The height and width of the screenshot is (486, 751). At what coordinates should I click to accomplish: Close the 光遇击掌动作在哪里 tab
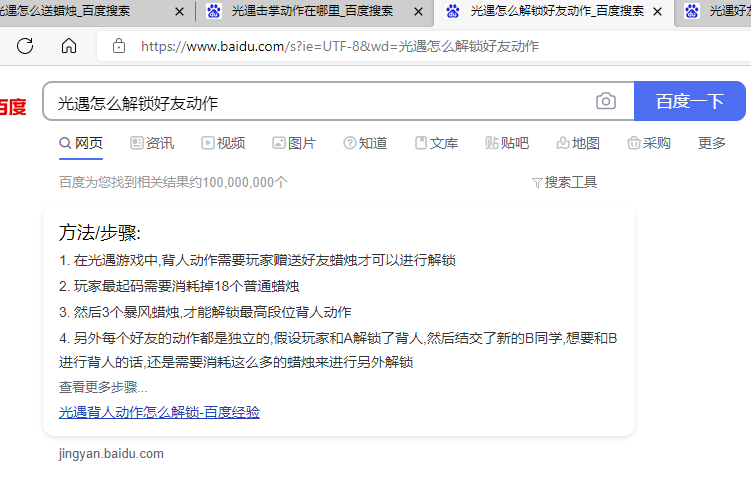(x=418, y=11)
